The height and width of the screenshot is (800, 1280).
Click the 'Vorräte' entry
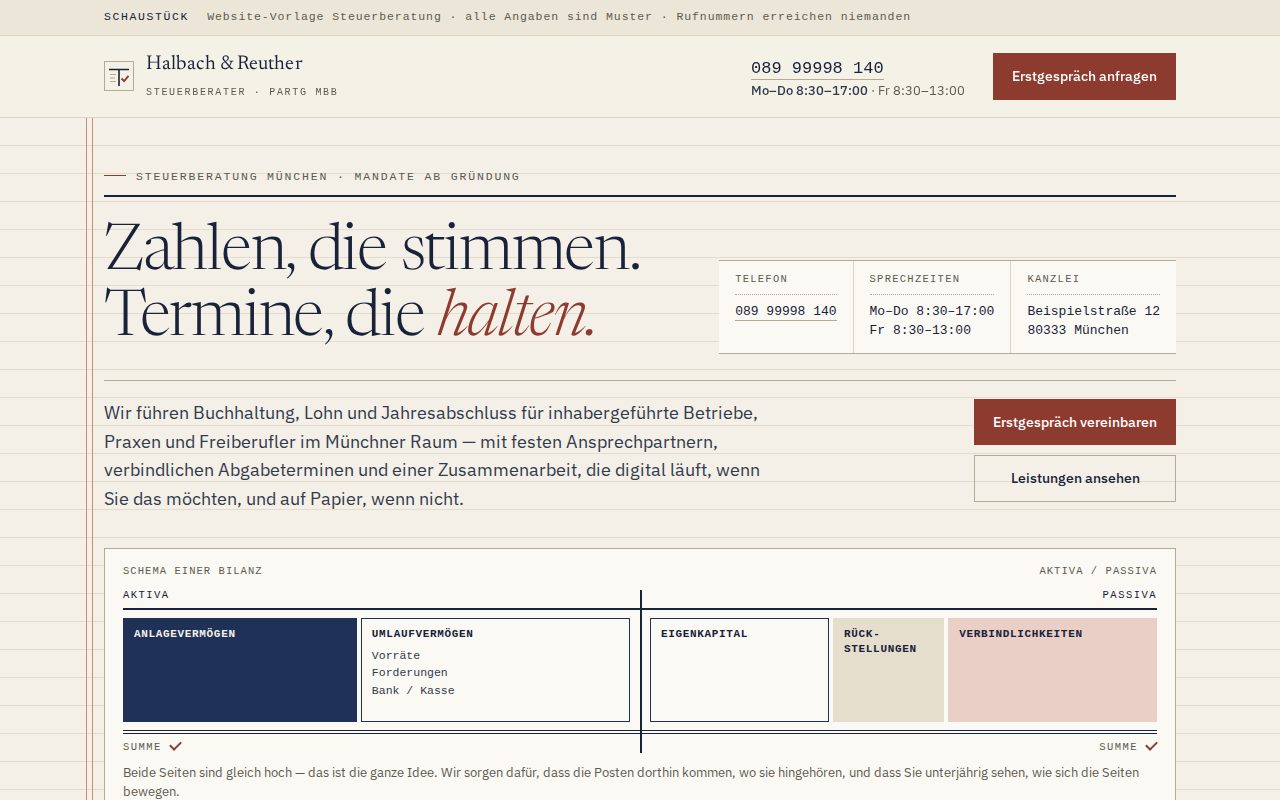(396, 656)
